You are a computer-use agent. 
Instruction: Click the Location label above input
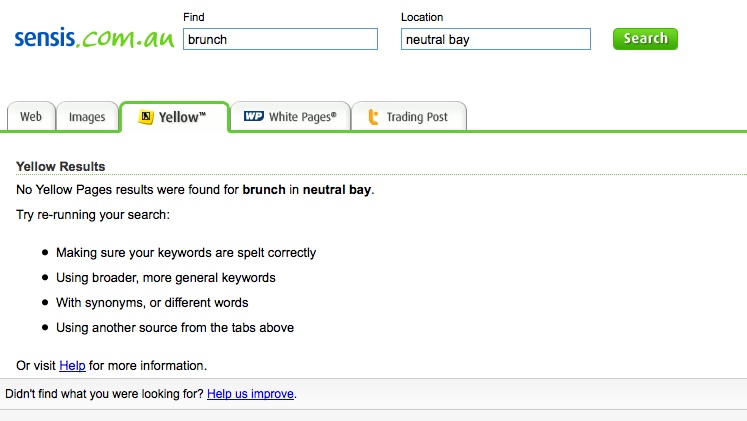[422, 17]
